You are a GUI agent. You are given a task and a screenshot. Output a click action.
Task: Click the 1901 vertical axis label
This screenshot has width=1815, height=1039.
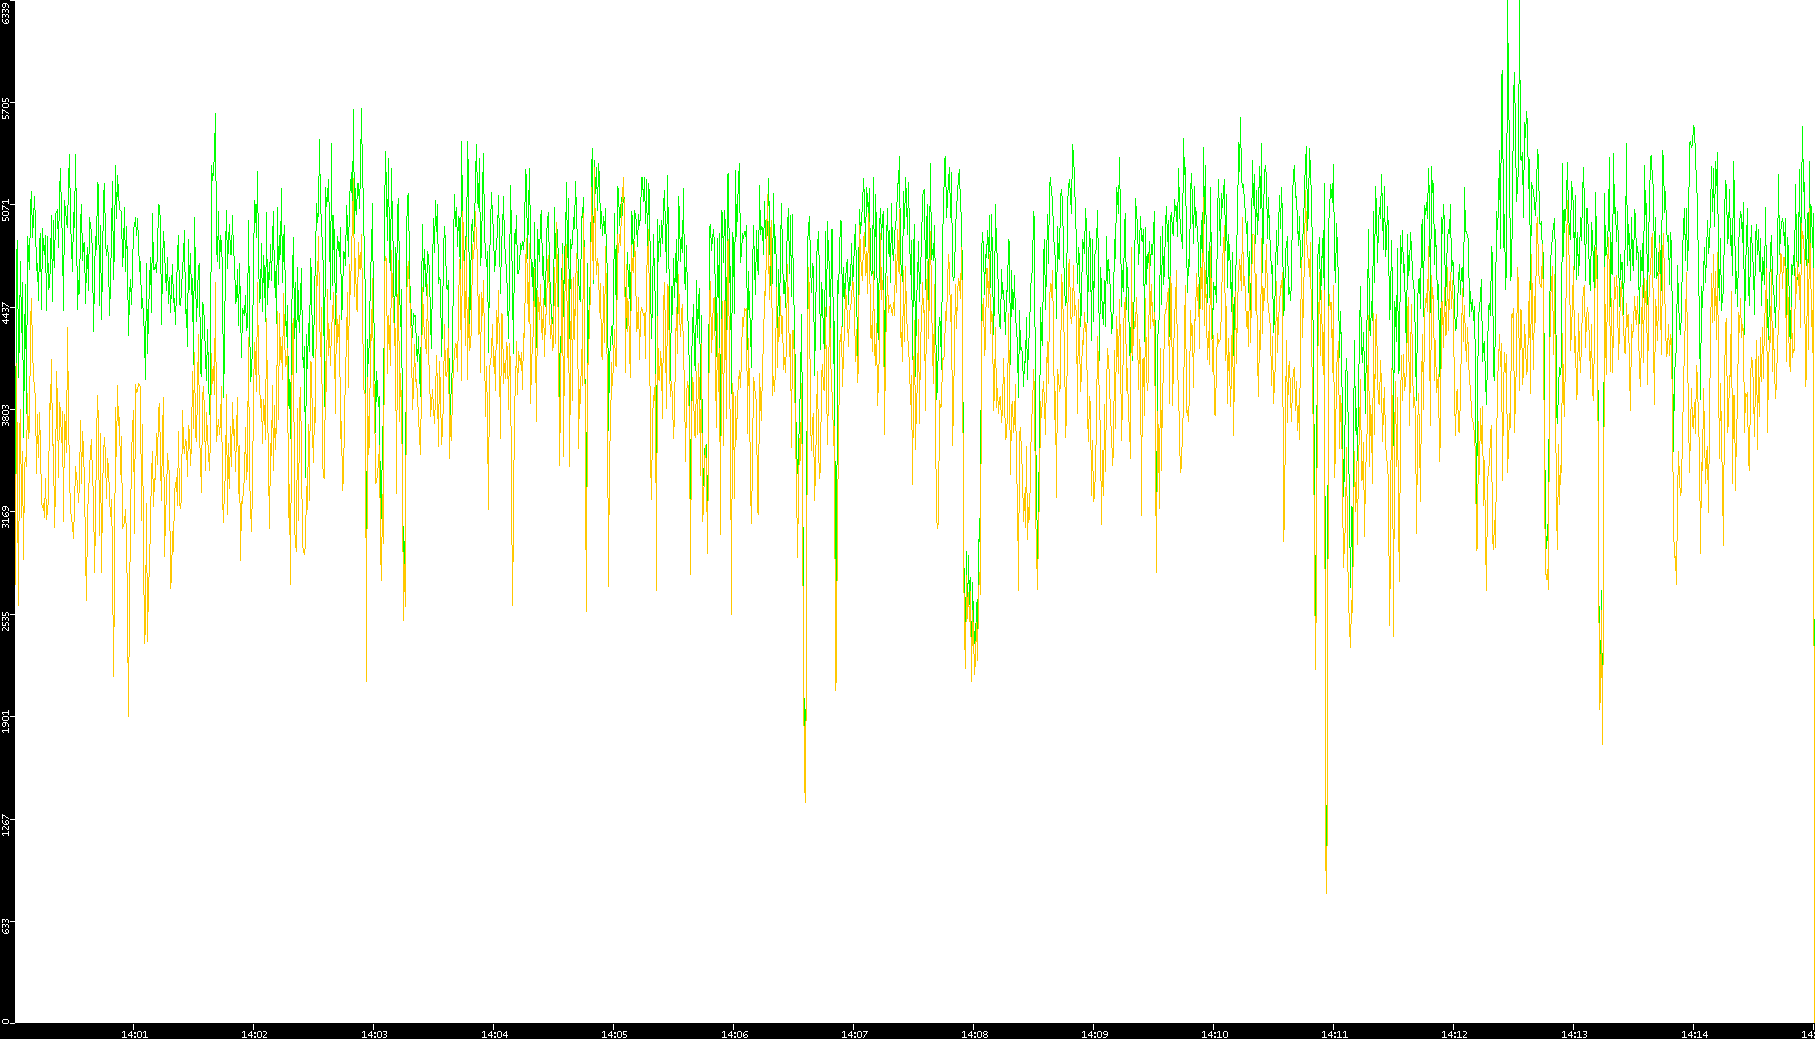tap(6, 721)
